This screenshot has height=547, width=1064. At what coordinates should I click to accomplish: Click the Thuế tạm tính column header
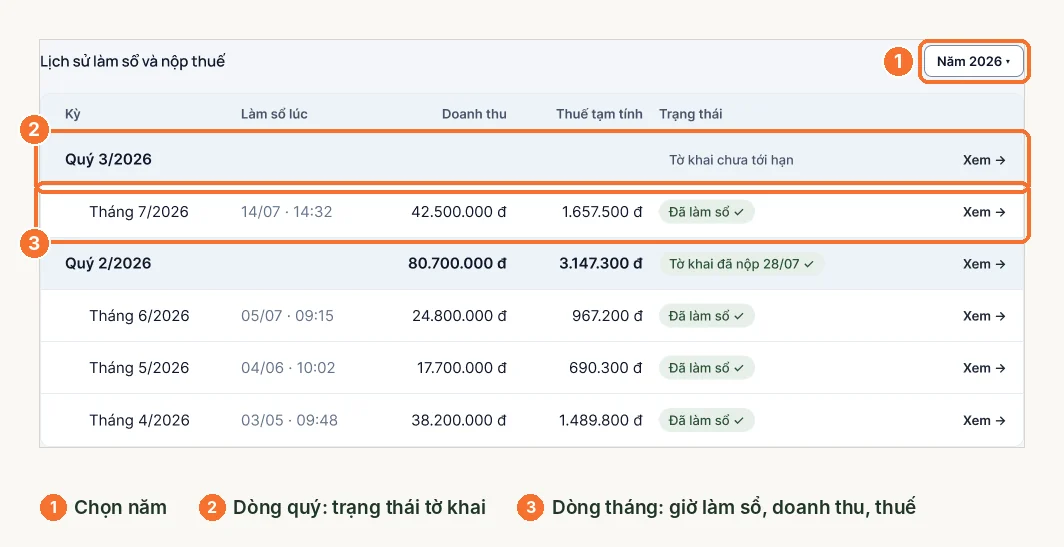(599, 114)
